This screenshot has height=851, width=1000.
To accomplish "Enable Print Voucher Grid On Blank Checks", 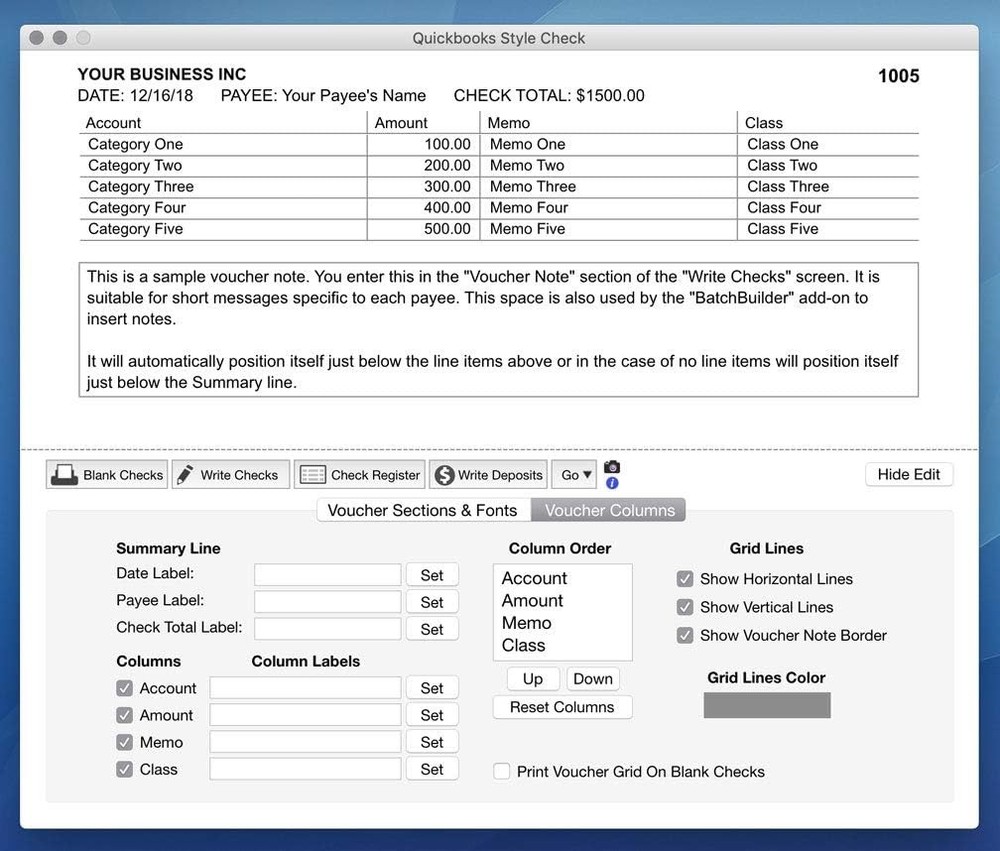I will pyautogui.click(x=501, y=771).
